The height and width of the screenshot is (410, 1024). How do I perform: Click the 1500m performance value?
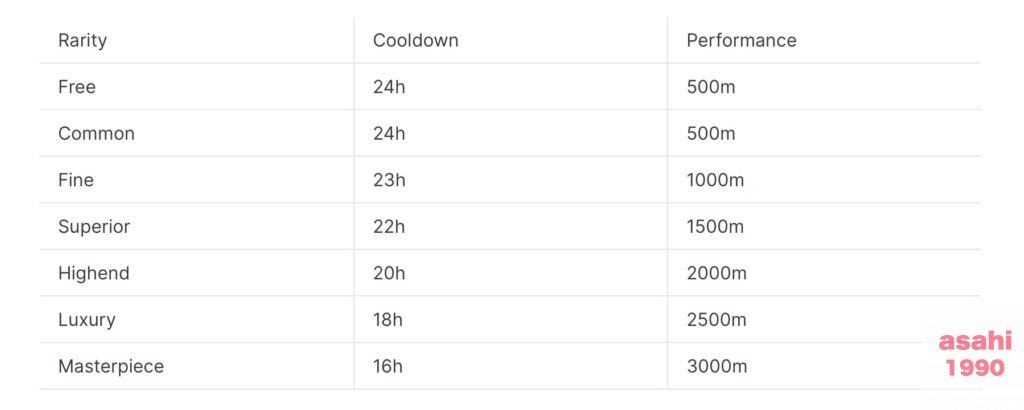[715, 227]
